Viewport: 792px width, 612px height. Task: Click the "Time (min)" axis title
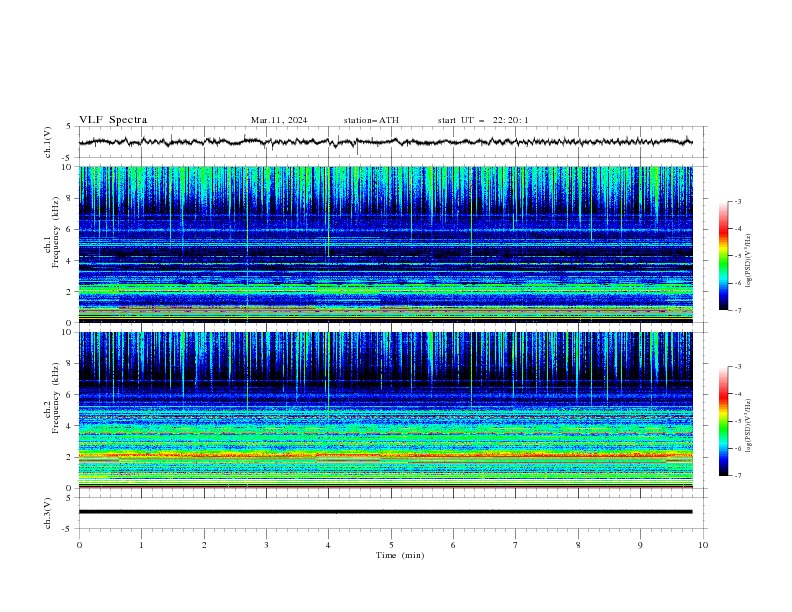(400, 555)
